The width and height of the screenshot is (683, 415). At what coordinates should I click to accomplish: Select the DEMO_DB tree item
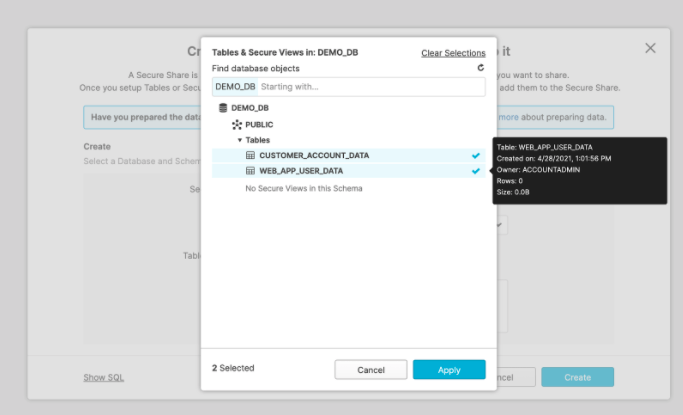[x=250, y=108]
